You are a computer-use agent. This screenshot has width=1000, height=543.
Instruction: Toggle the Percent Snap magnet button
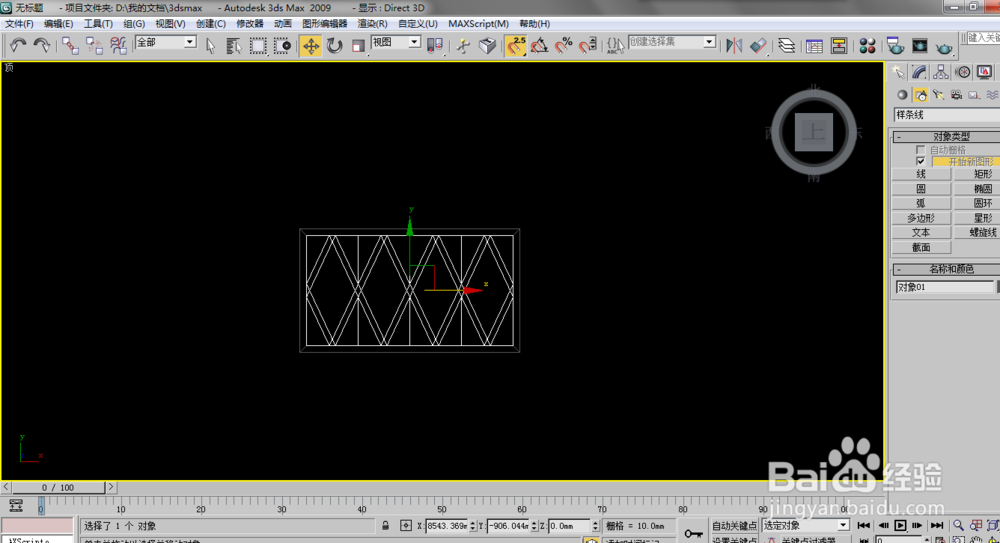coord(564,45)
